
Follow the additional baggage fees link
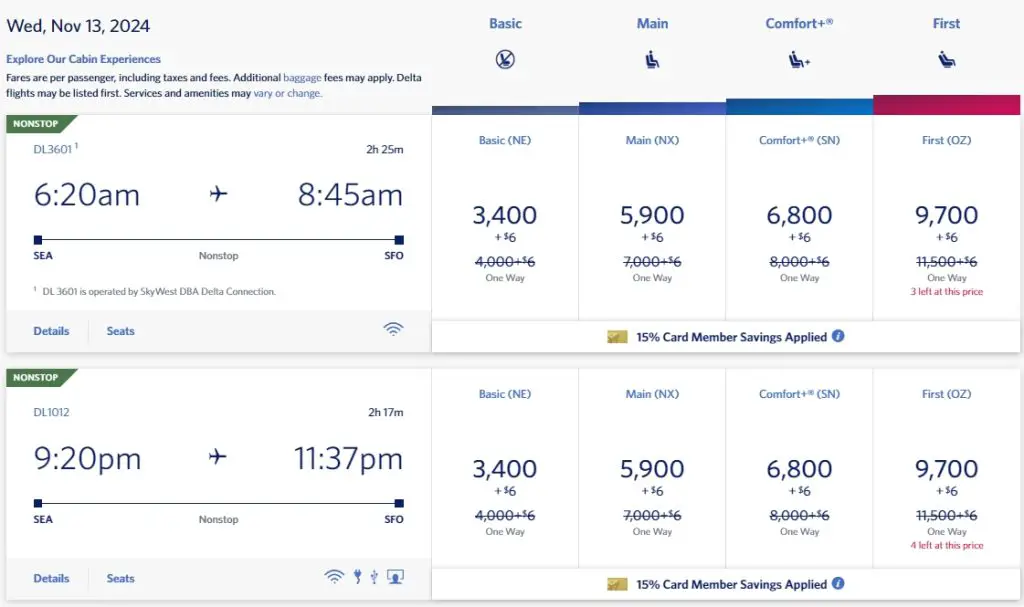(302, 77)
